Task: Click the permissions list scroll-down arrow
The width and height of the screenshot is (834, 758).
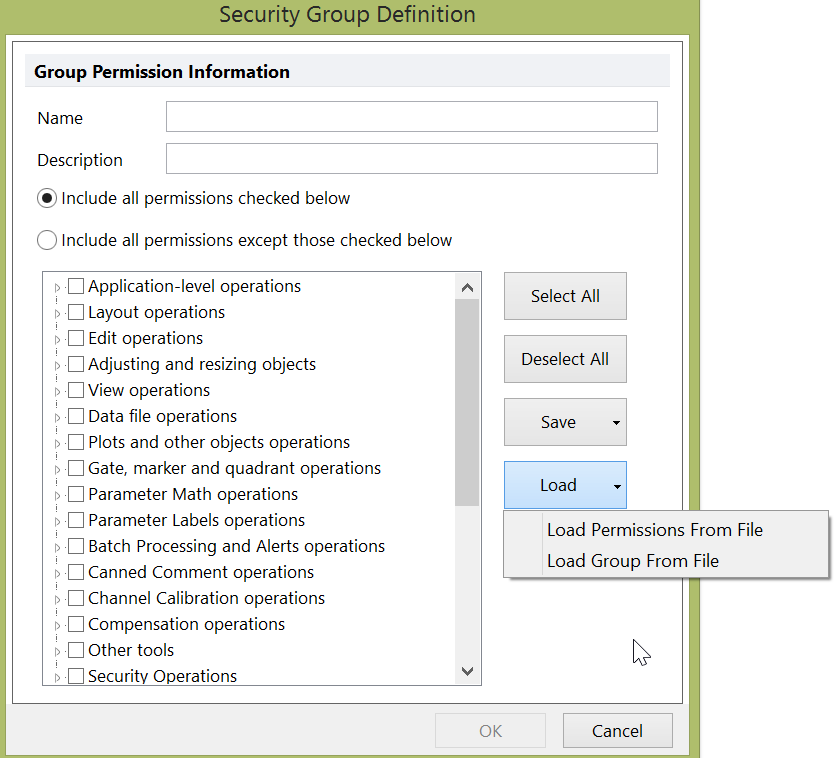Action: 467,671
